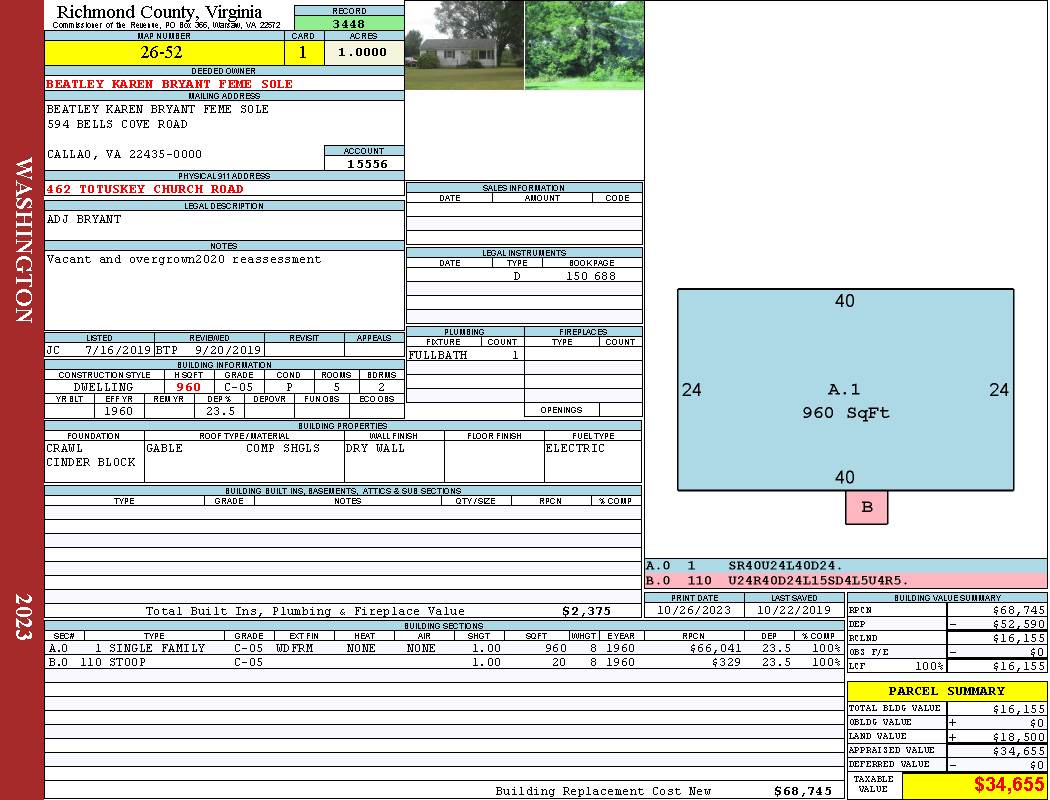Viewport: 1050px width, 800px height.
Task: Click the notes text about vacant property
Action: tap(184, 259)
